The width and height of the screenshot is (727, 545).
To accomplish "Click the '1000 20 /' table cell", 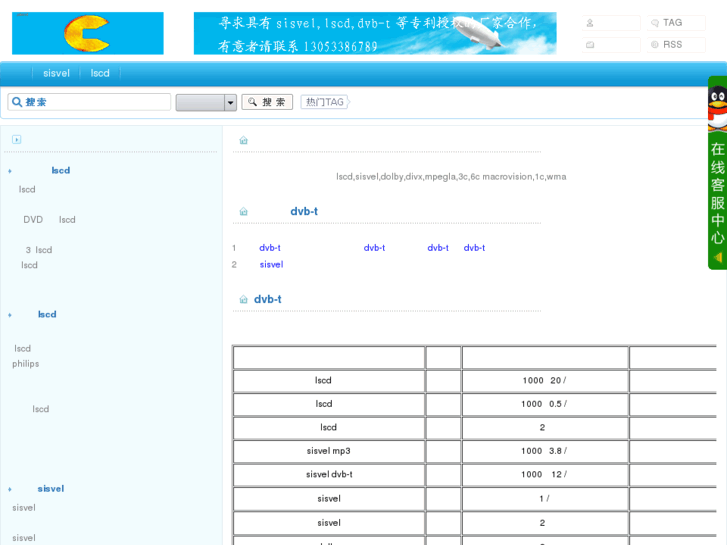I will click(545, 380).
